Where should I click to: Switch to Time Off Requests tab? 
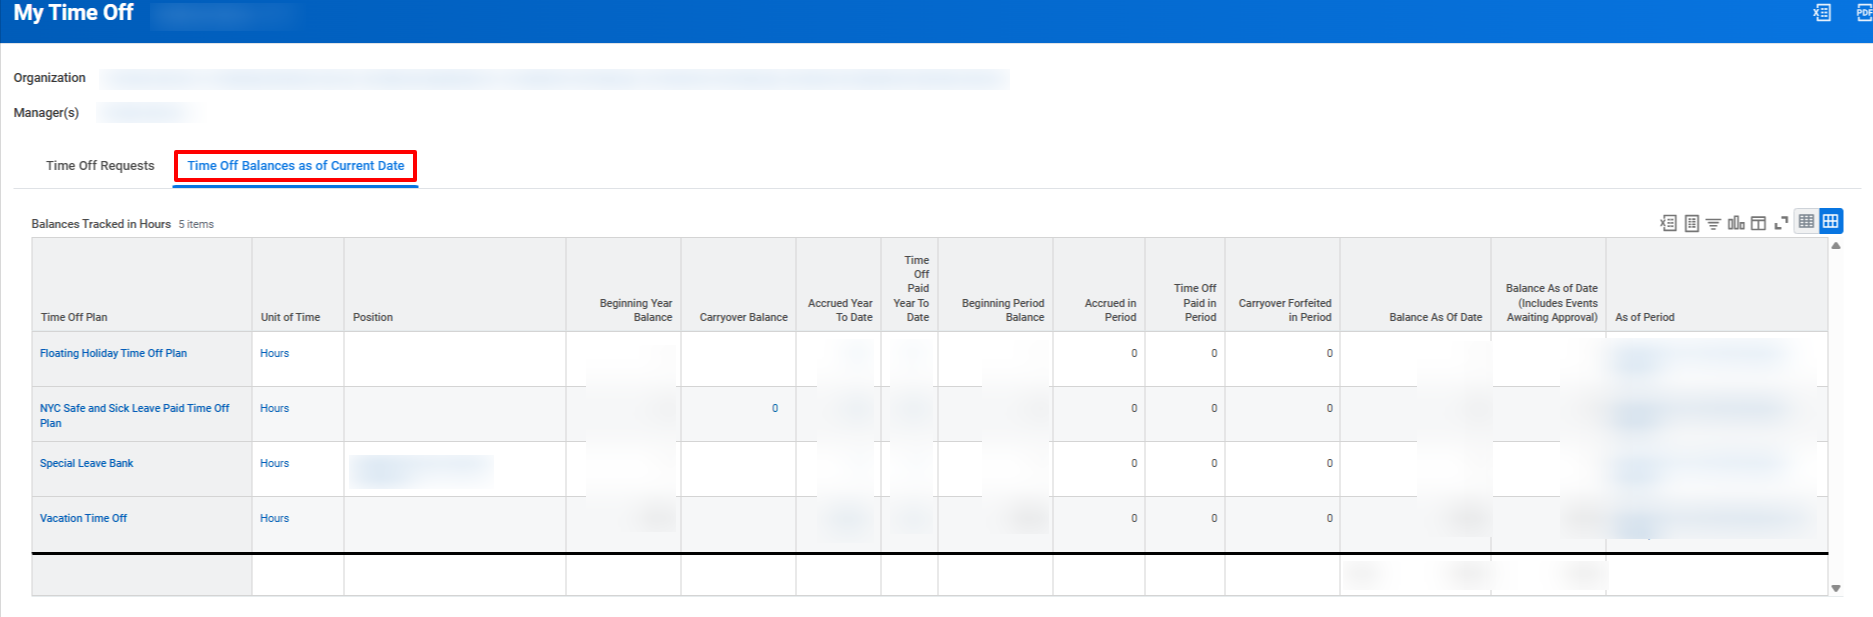pos(100,166)
